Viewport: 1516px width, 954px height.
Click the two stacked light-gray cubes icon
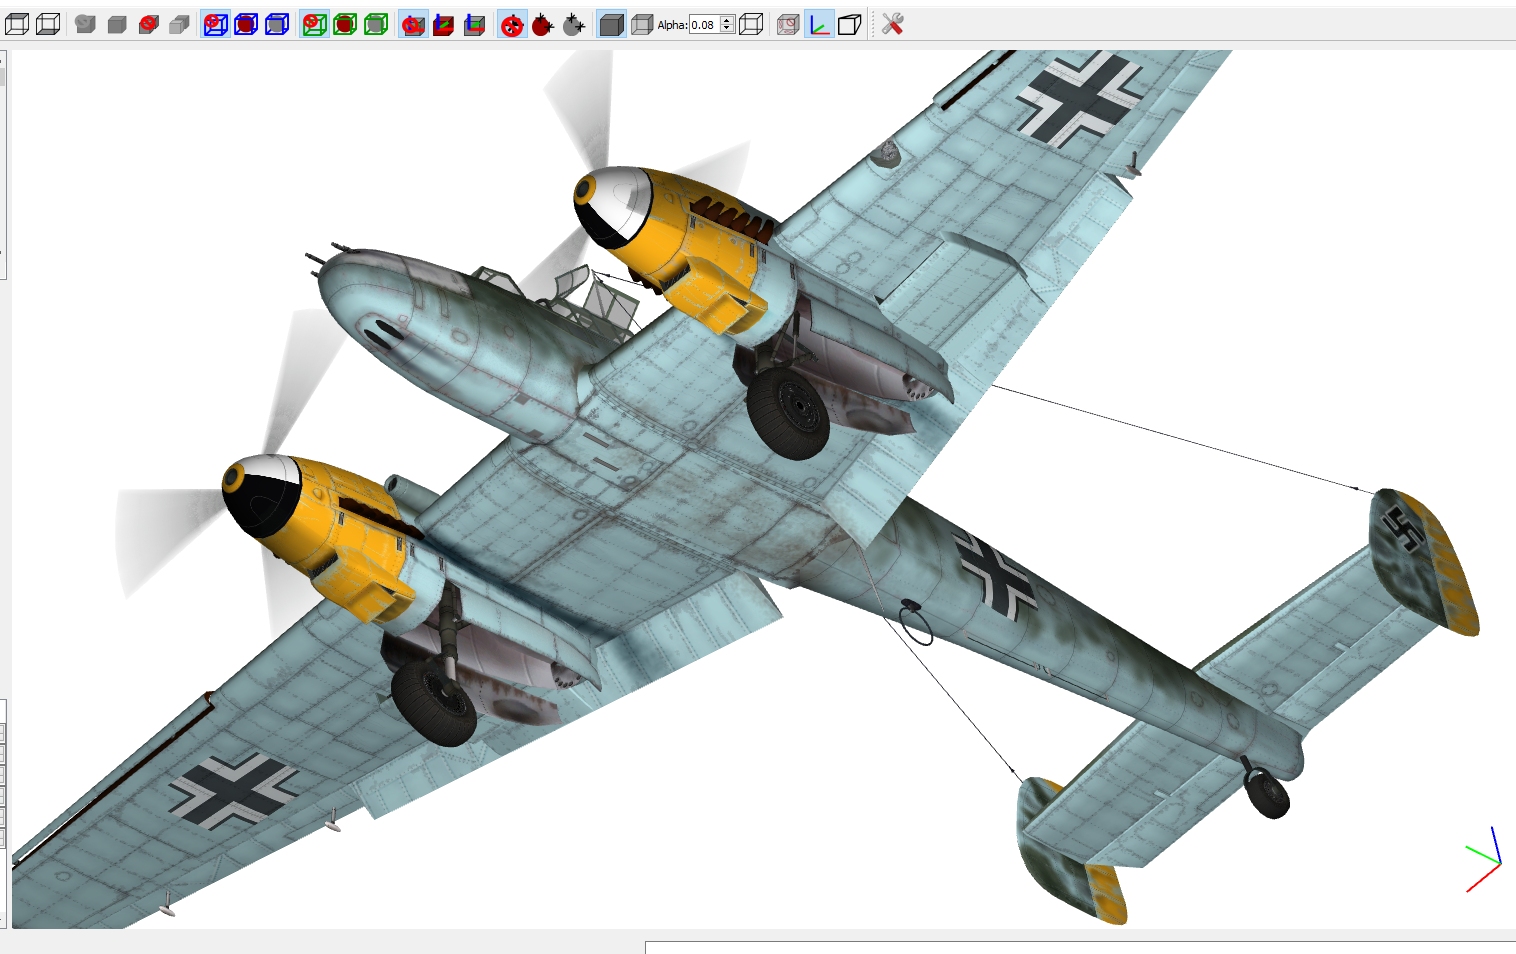point(180,24)
